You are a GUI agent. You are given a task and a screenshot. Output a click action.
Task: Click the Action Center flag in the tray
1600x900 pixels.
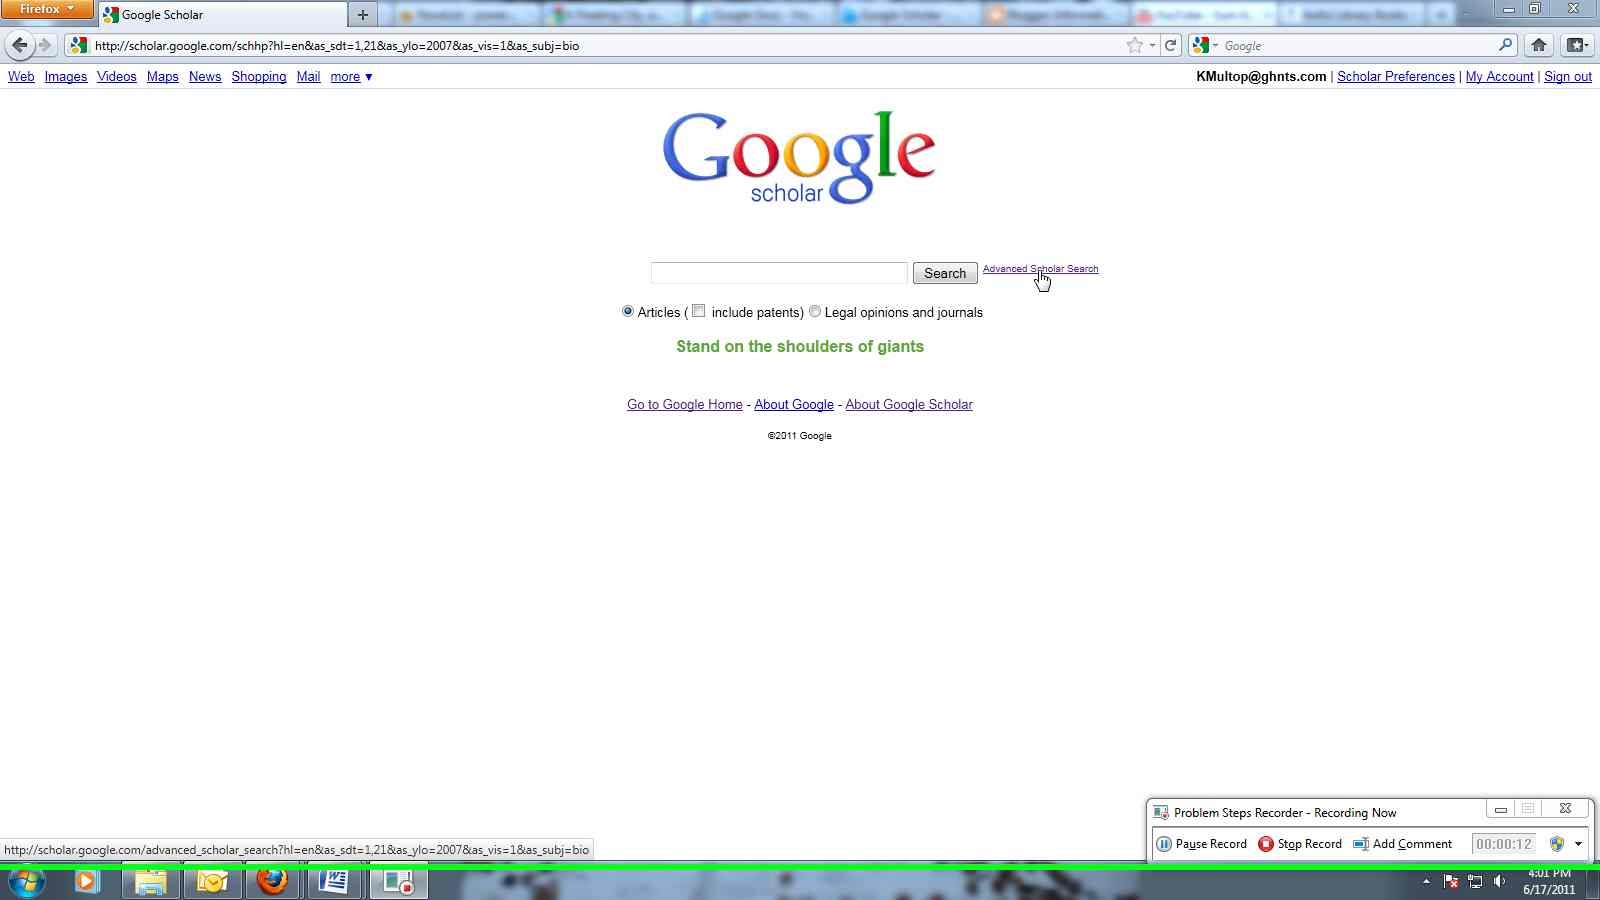click(1451, 881)
